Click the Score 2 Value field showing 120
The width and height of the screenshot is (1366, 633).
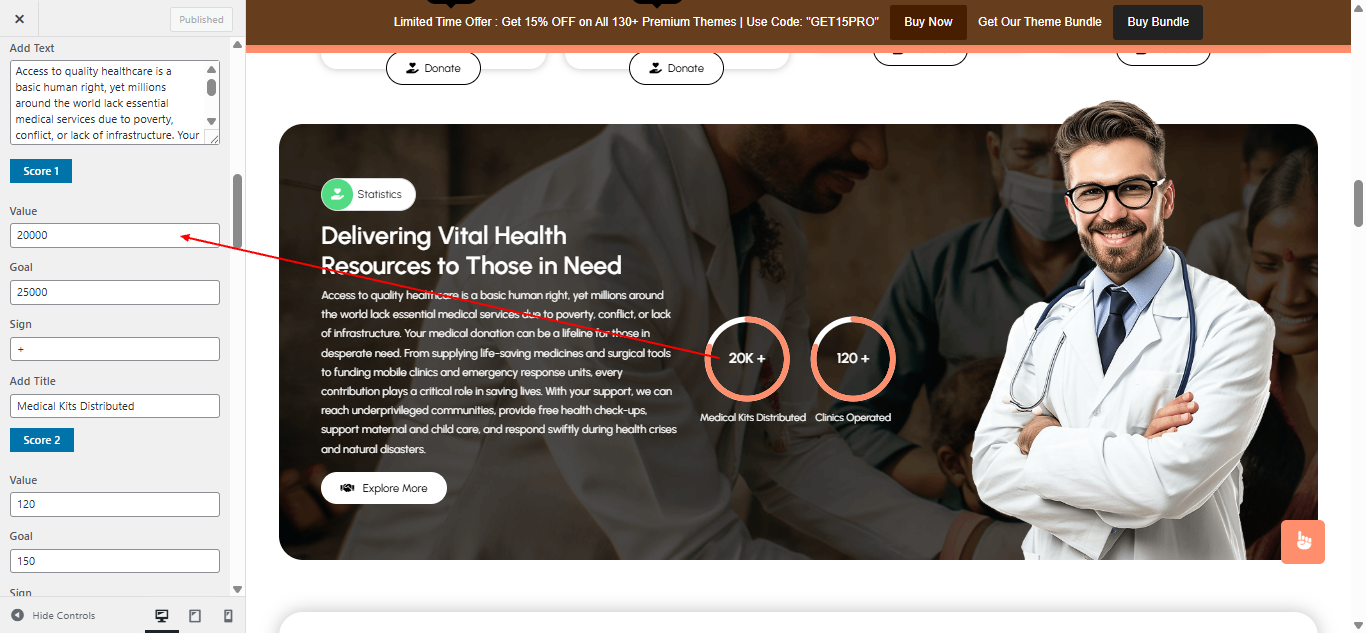click(115, 504)
